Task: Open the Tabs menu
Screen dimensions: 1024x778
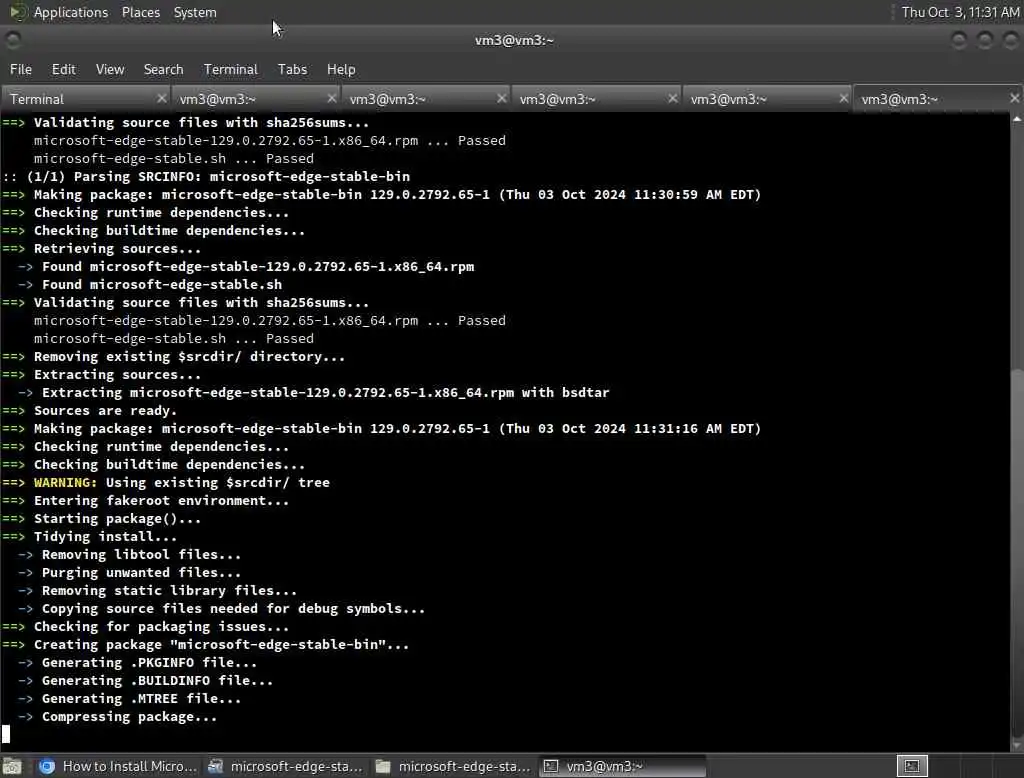Action: click(292, 69)
